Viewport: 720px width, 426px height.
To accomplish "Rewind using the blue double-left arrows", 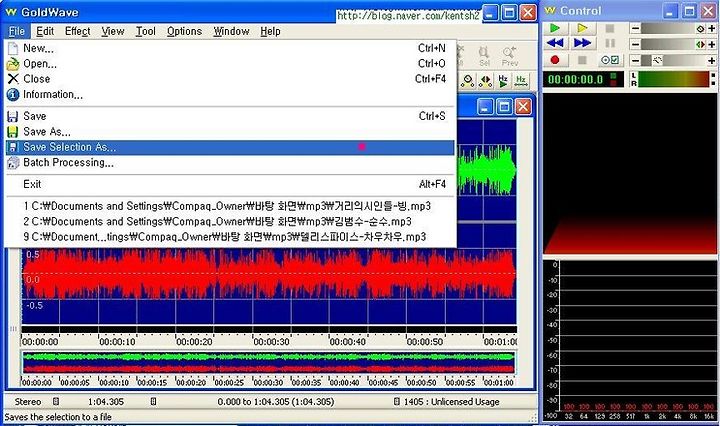I will pyautogui.click(x=555, y=43).
